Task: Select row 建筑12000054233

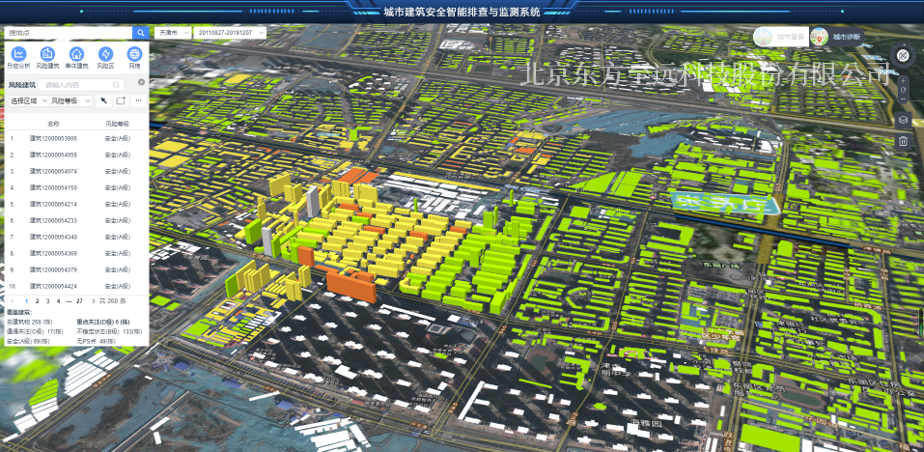Action: [x=77, y=220]
